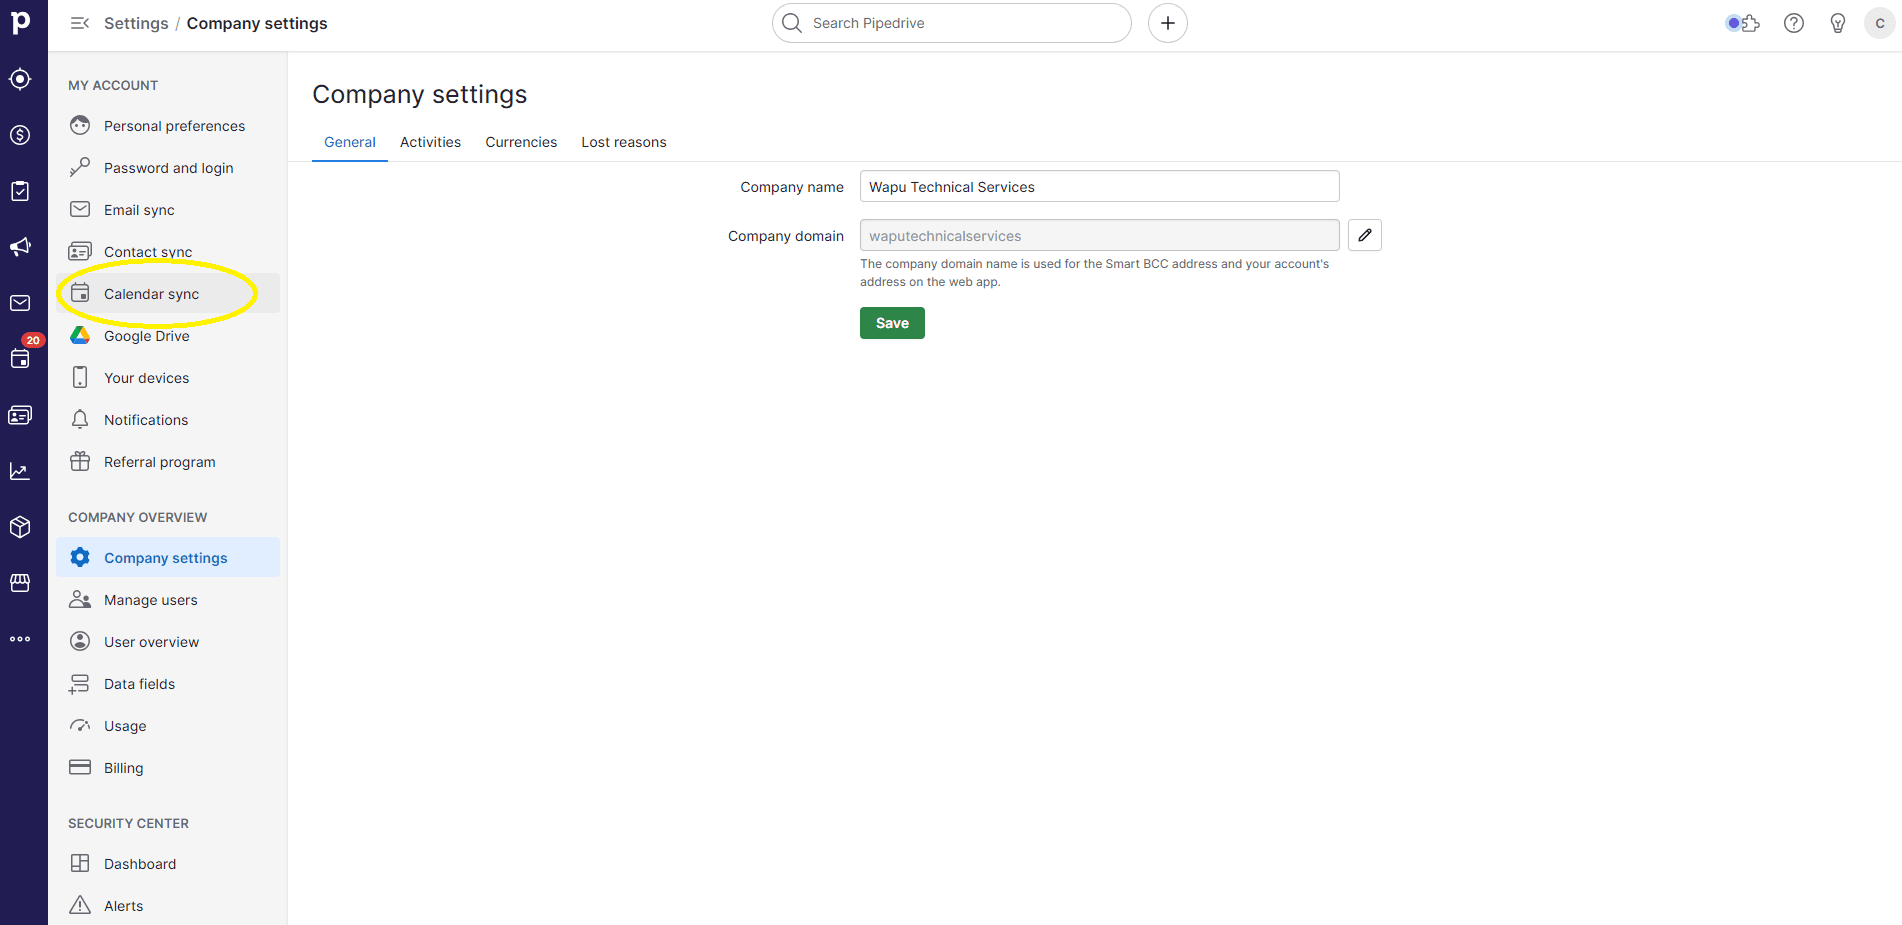Click the Referral program gift icon
Screen dimensions: 1902x925
pos(80,461)
